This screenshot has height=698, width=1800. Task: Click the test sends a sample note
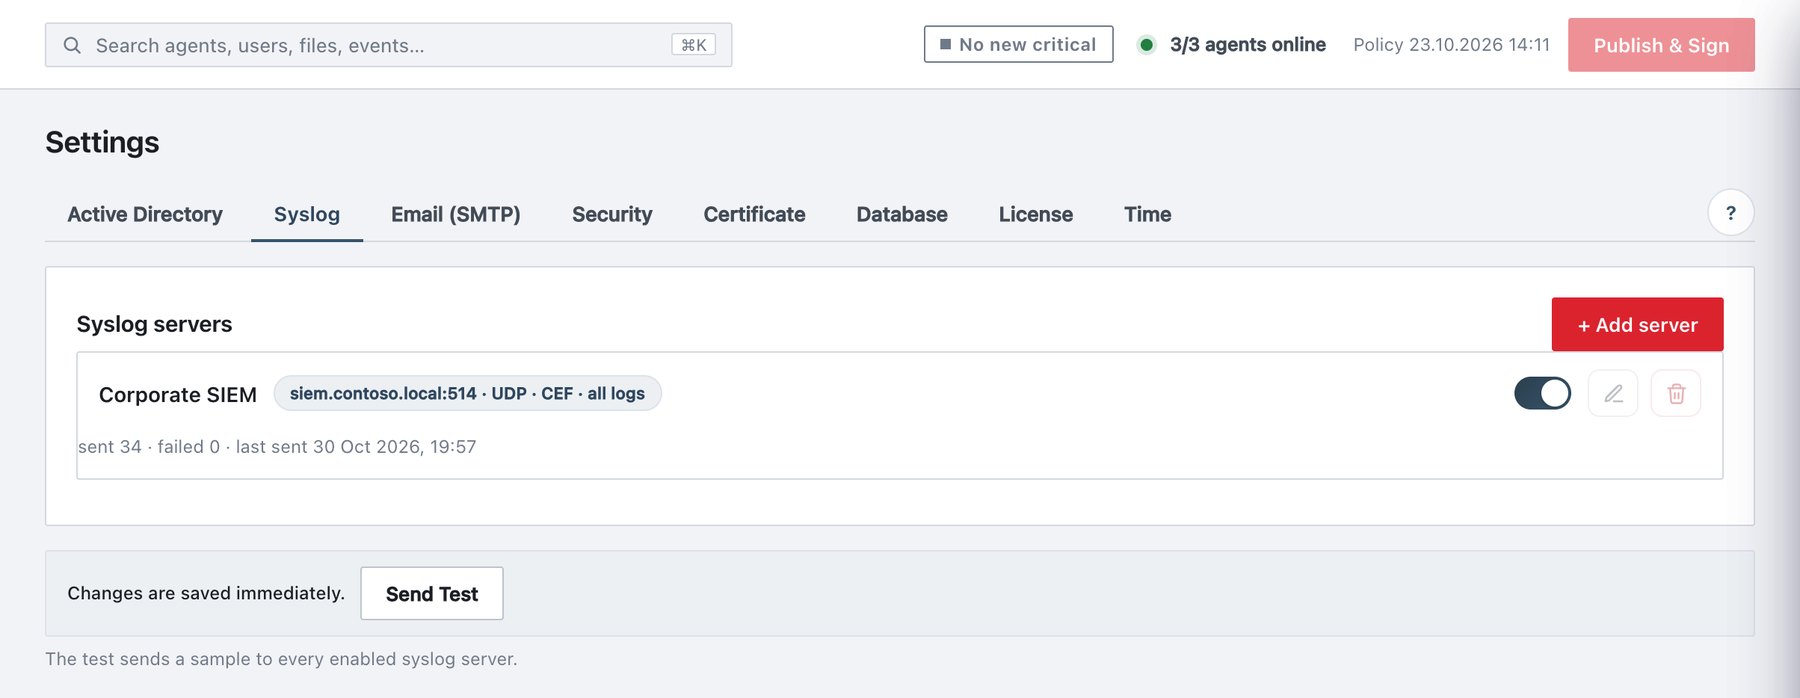click(x=281, y=658)
